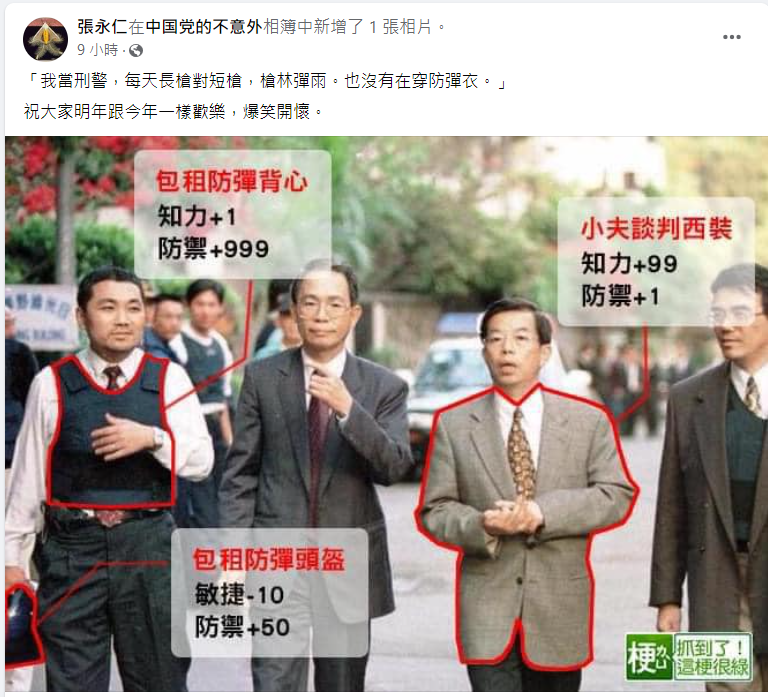768x697 pixels.
Task: Click the globe public-audience icon
Action: [136, 50]
